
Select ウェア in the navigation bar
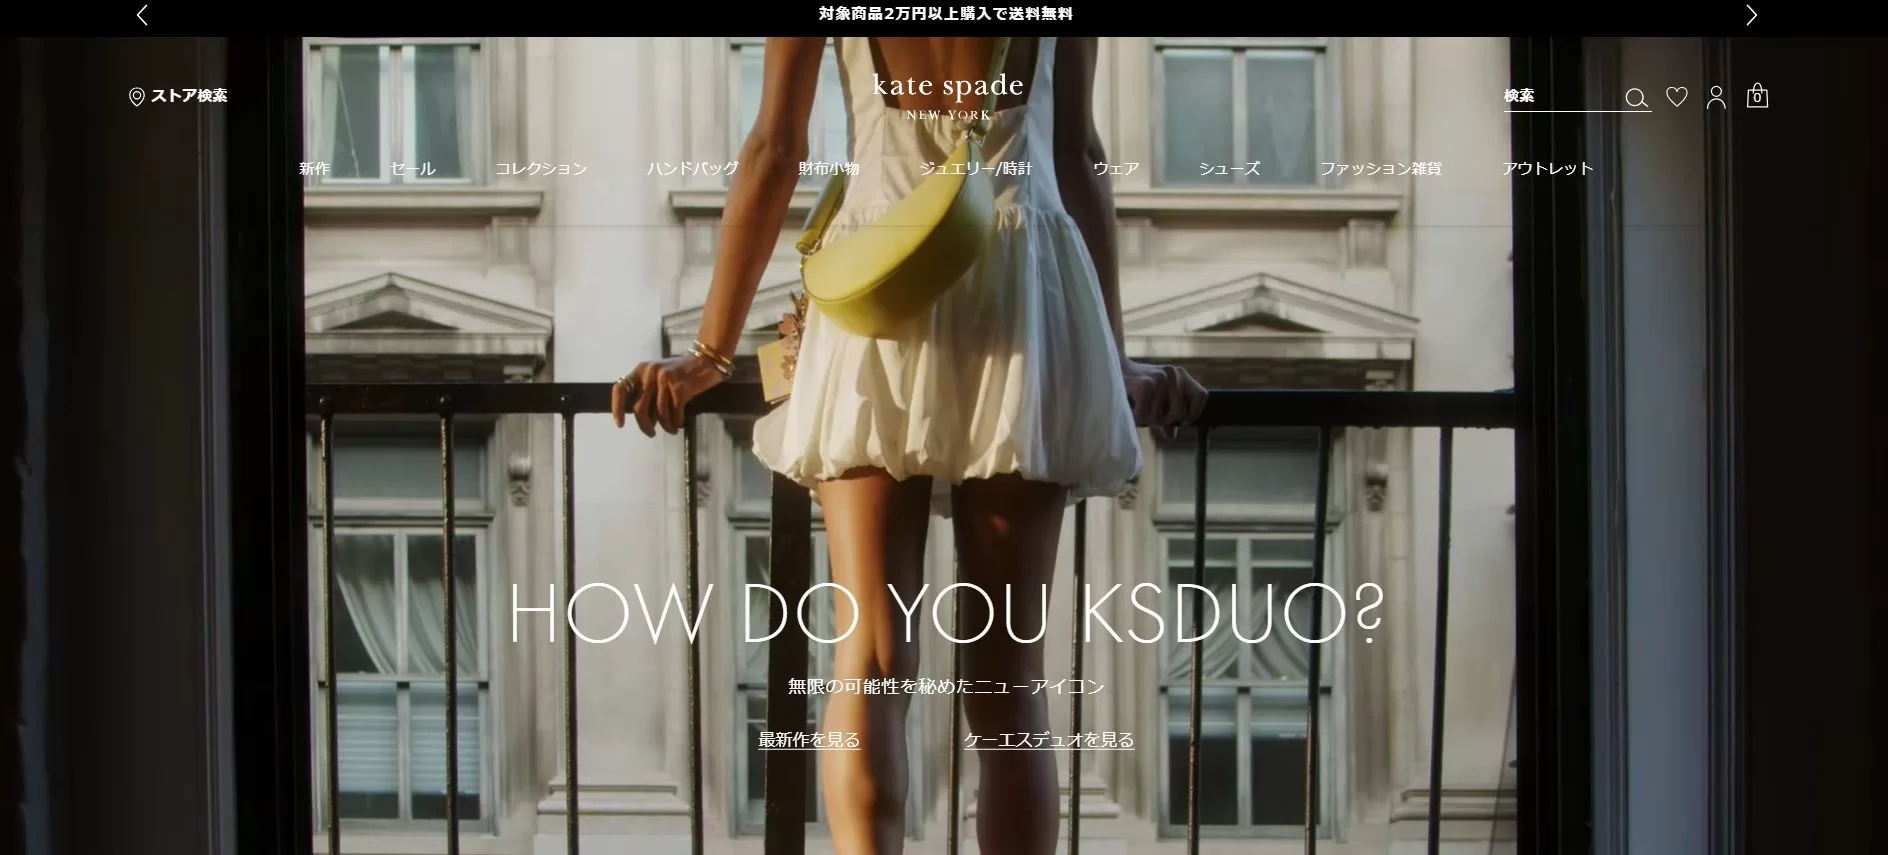[x=1116, y=168]
